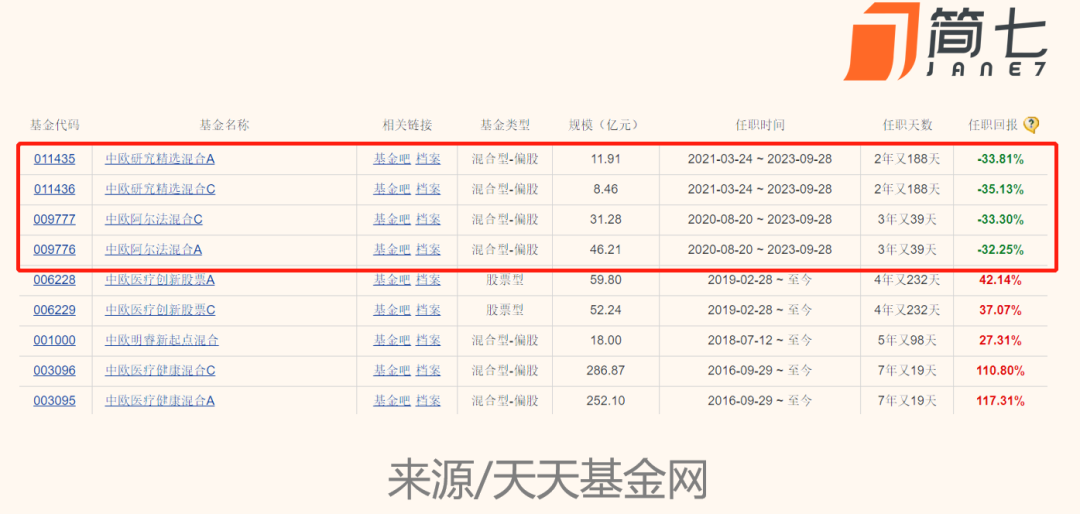Select the 5年又98天 tenure cell
Image resolution: width=1080 pixels, height=514 pixels.
[x=907, y=340]
